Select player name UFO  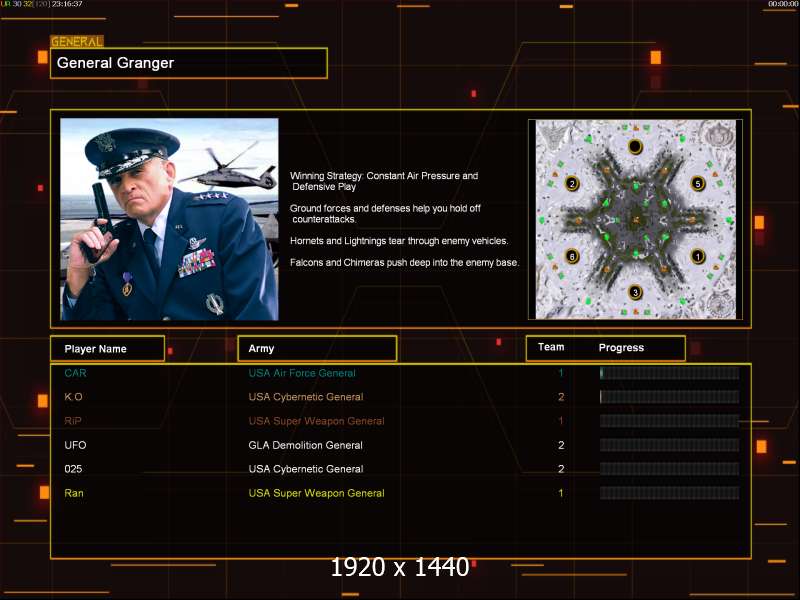click(76, 445)
